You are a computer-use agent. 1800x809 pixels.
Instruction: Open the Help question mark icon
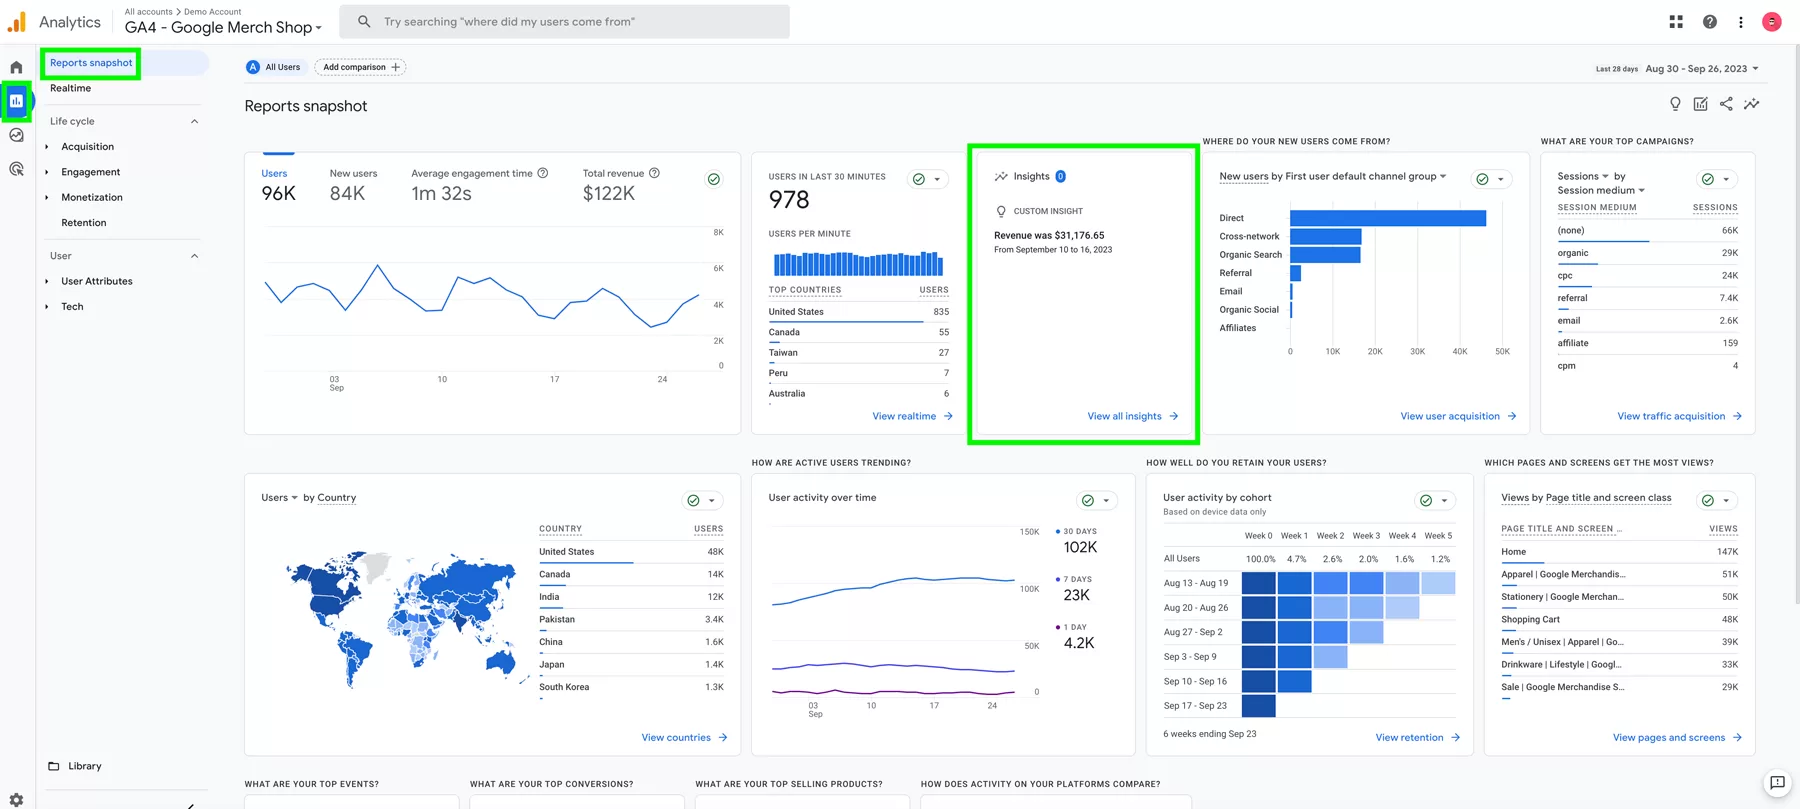(1710, 21)
